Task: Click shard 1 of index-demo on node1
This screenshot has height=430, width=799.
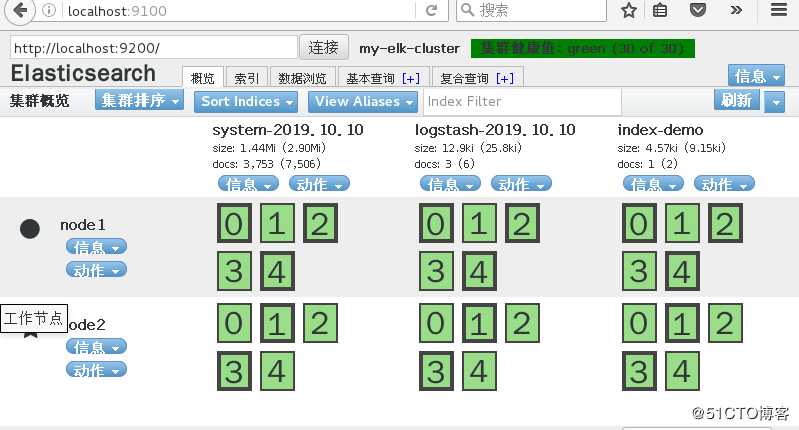Action: click(682, 223)
